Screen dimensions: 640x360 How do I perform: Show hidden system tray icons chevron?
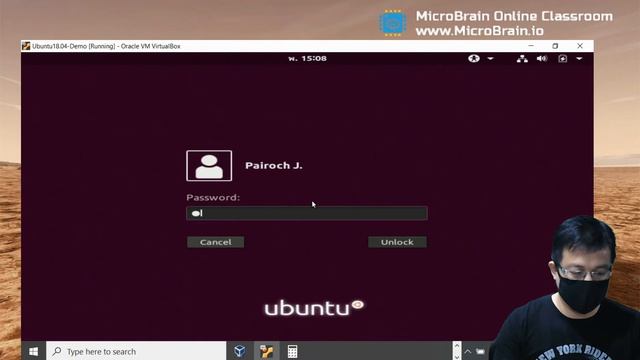click(468, 351)
